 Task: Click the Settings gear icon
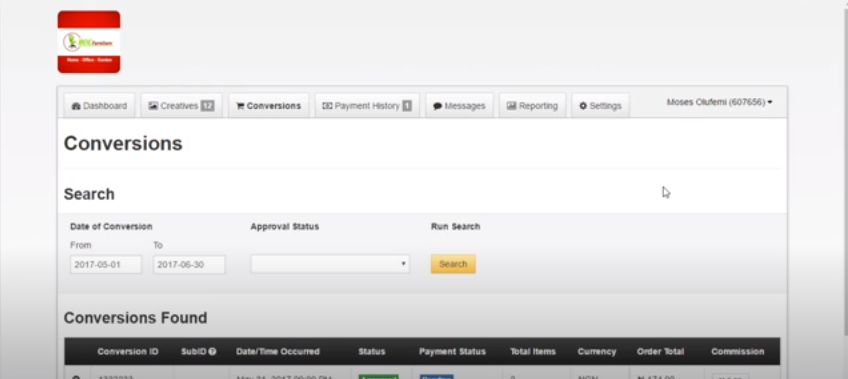583,106
